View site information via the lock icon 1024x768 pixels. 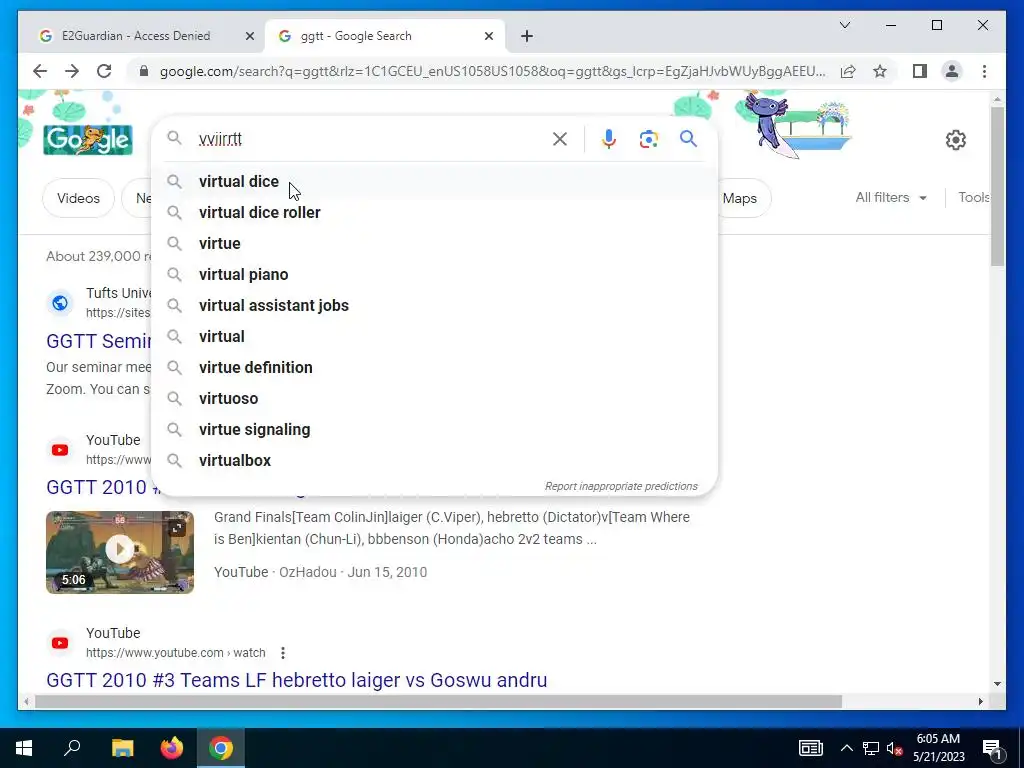[x=144, y=71]
